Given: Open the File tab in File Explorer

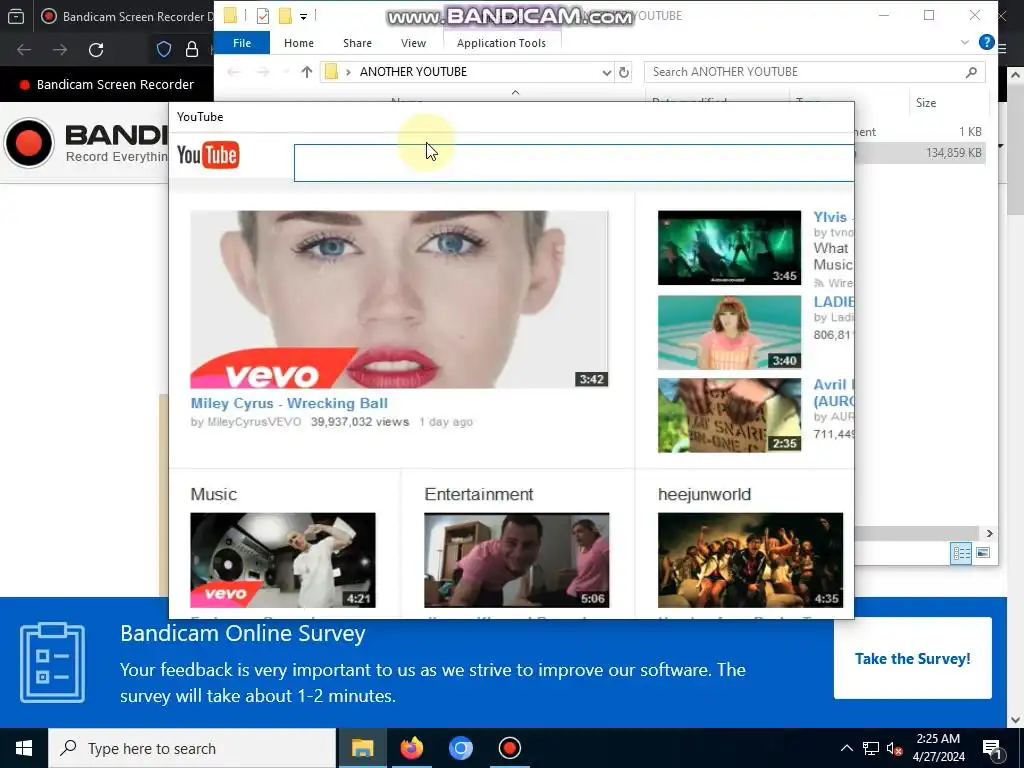Looking at the screenshot, I should 242,42.
